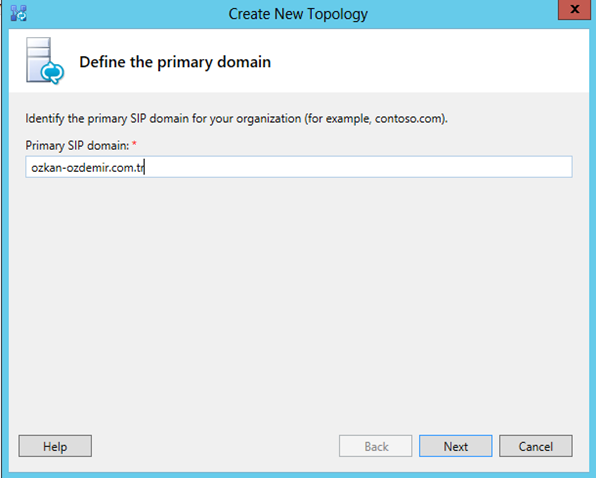The height and width of the screenshot is (478, 596).
Task: Cancel the new topology wizard
Action: point(536,446)
